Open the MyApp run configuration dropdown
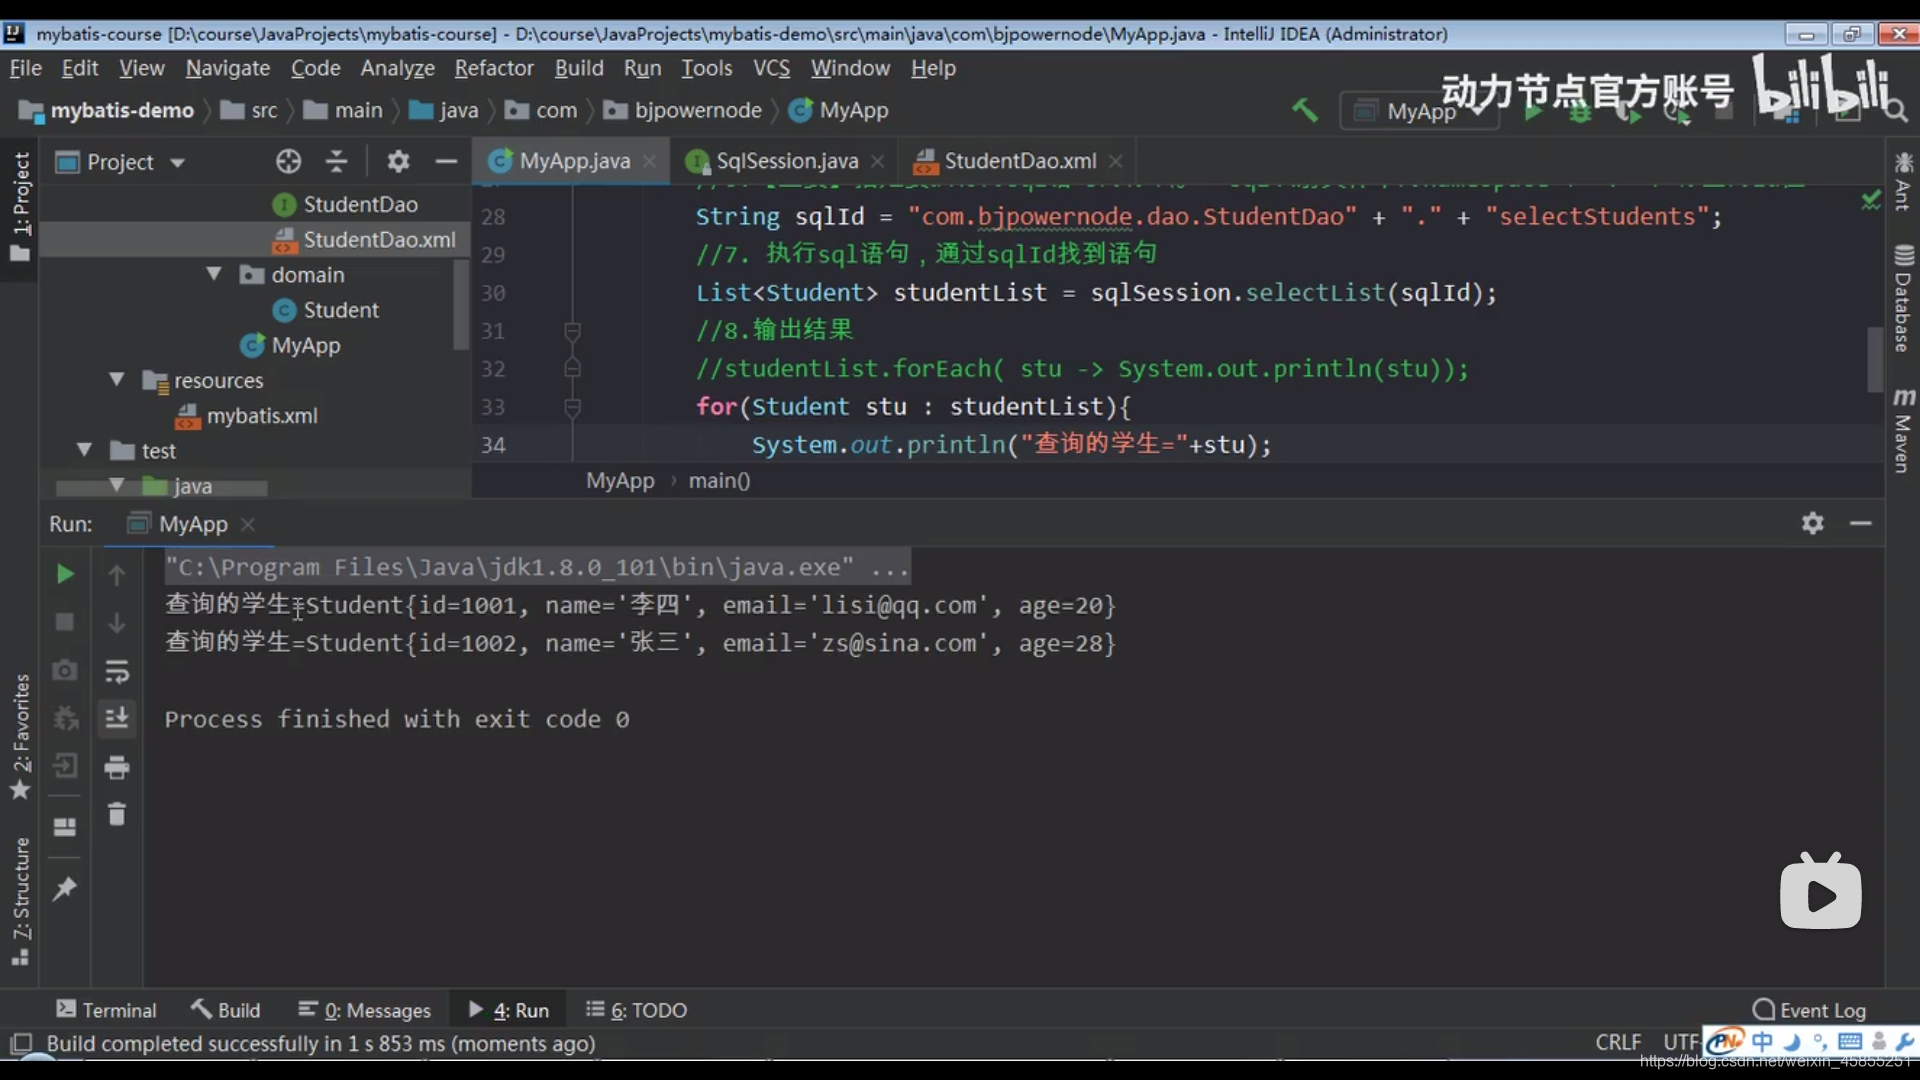 1419,111
